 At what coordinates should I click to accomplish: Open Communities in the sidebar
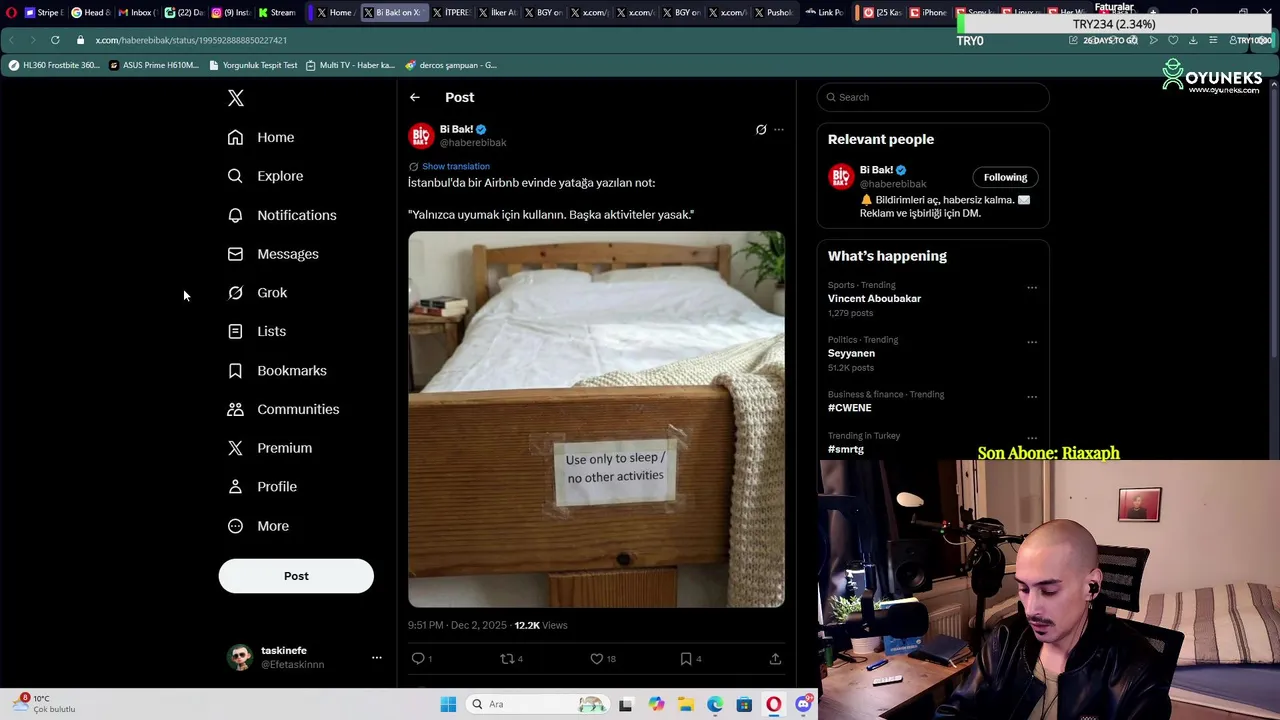point(283,409)
